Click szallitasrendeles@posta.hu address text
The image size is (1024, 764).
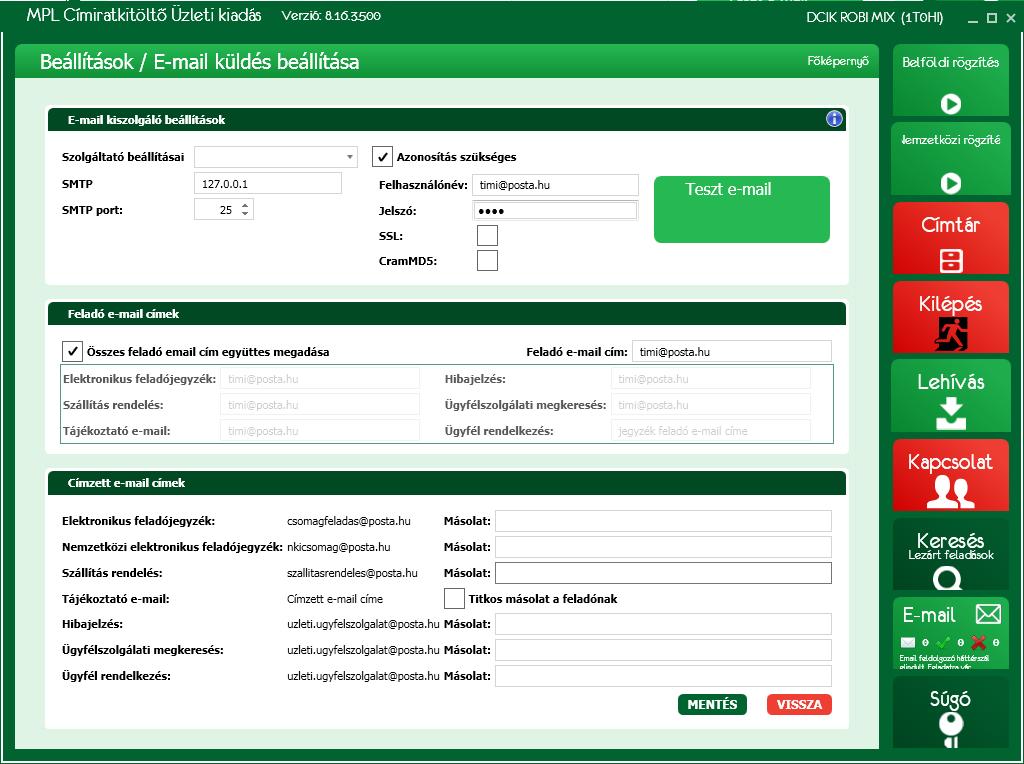point(352,573)
